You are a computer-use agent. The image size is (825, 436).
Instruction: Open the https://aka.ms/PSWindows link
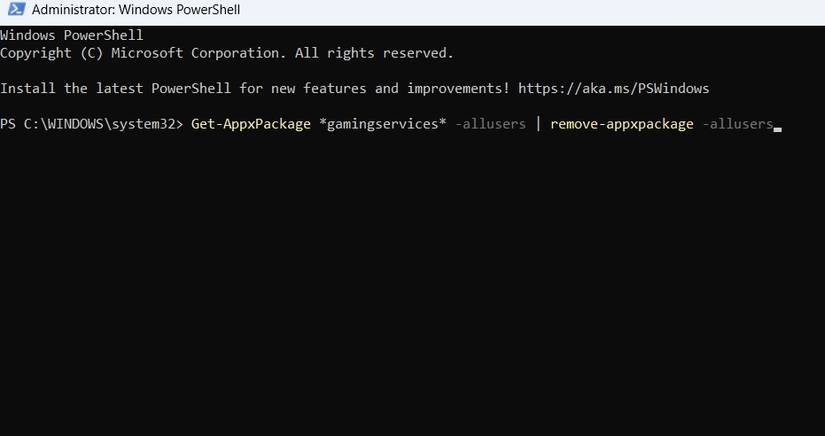614,88
